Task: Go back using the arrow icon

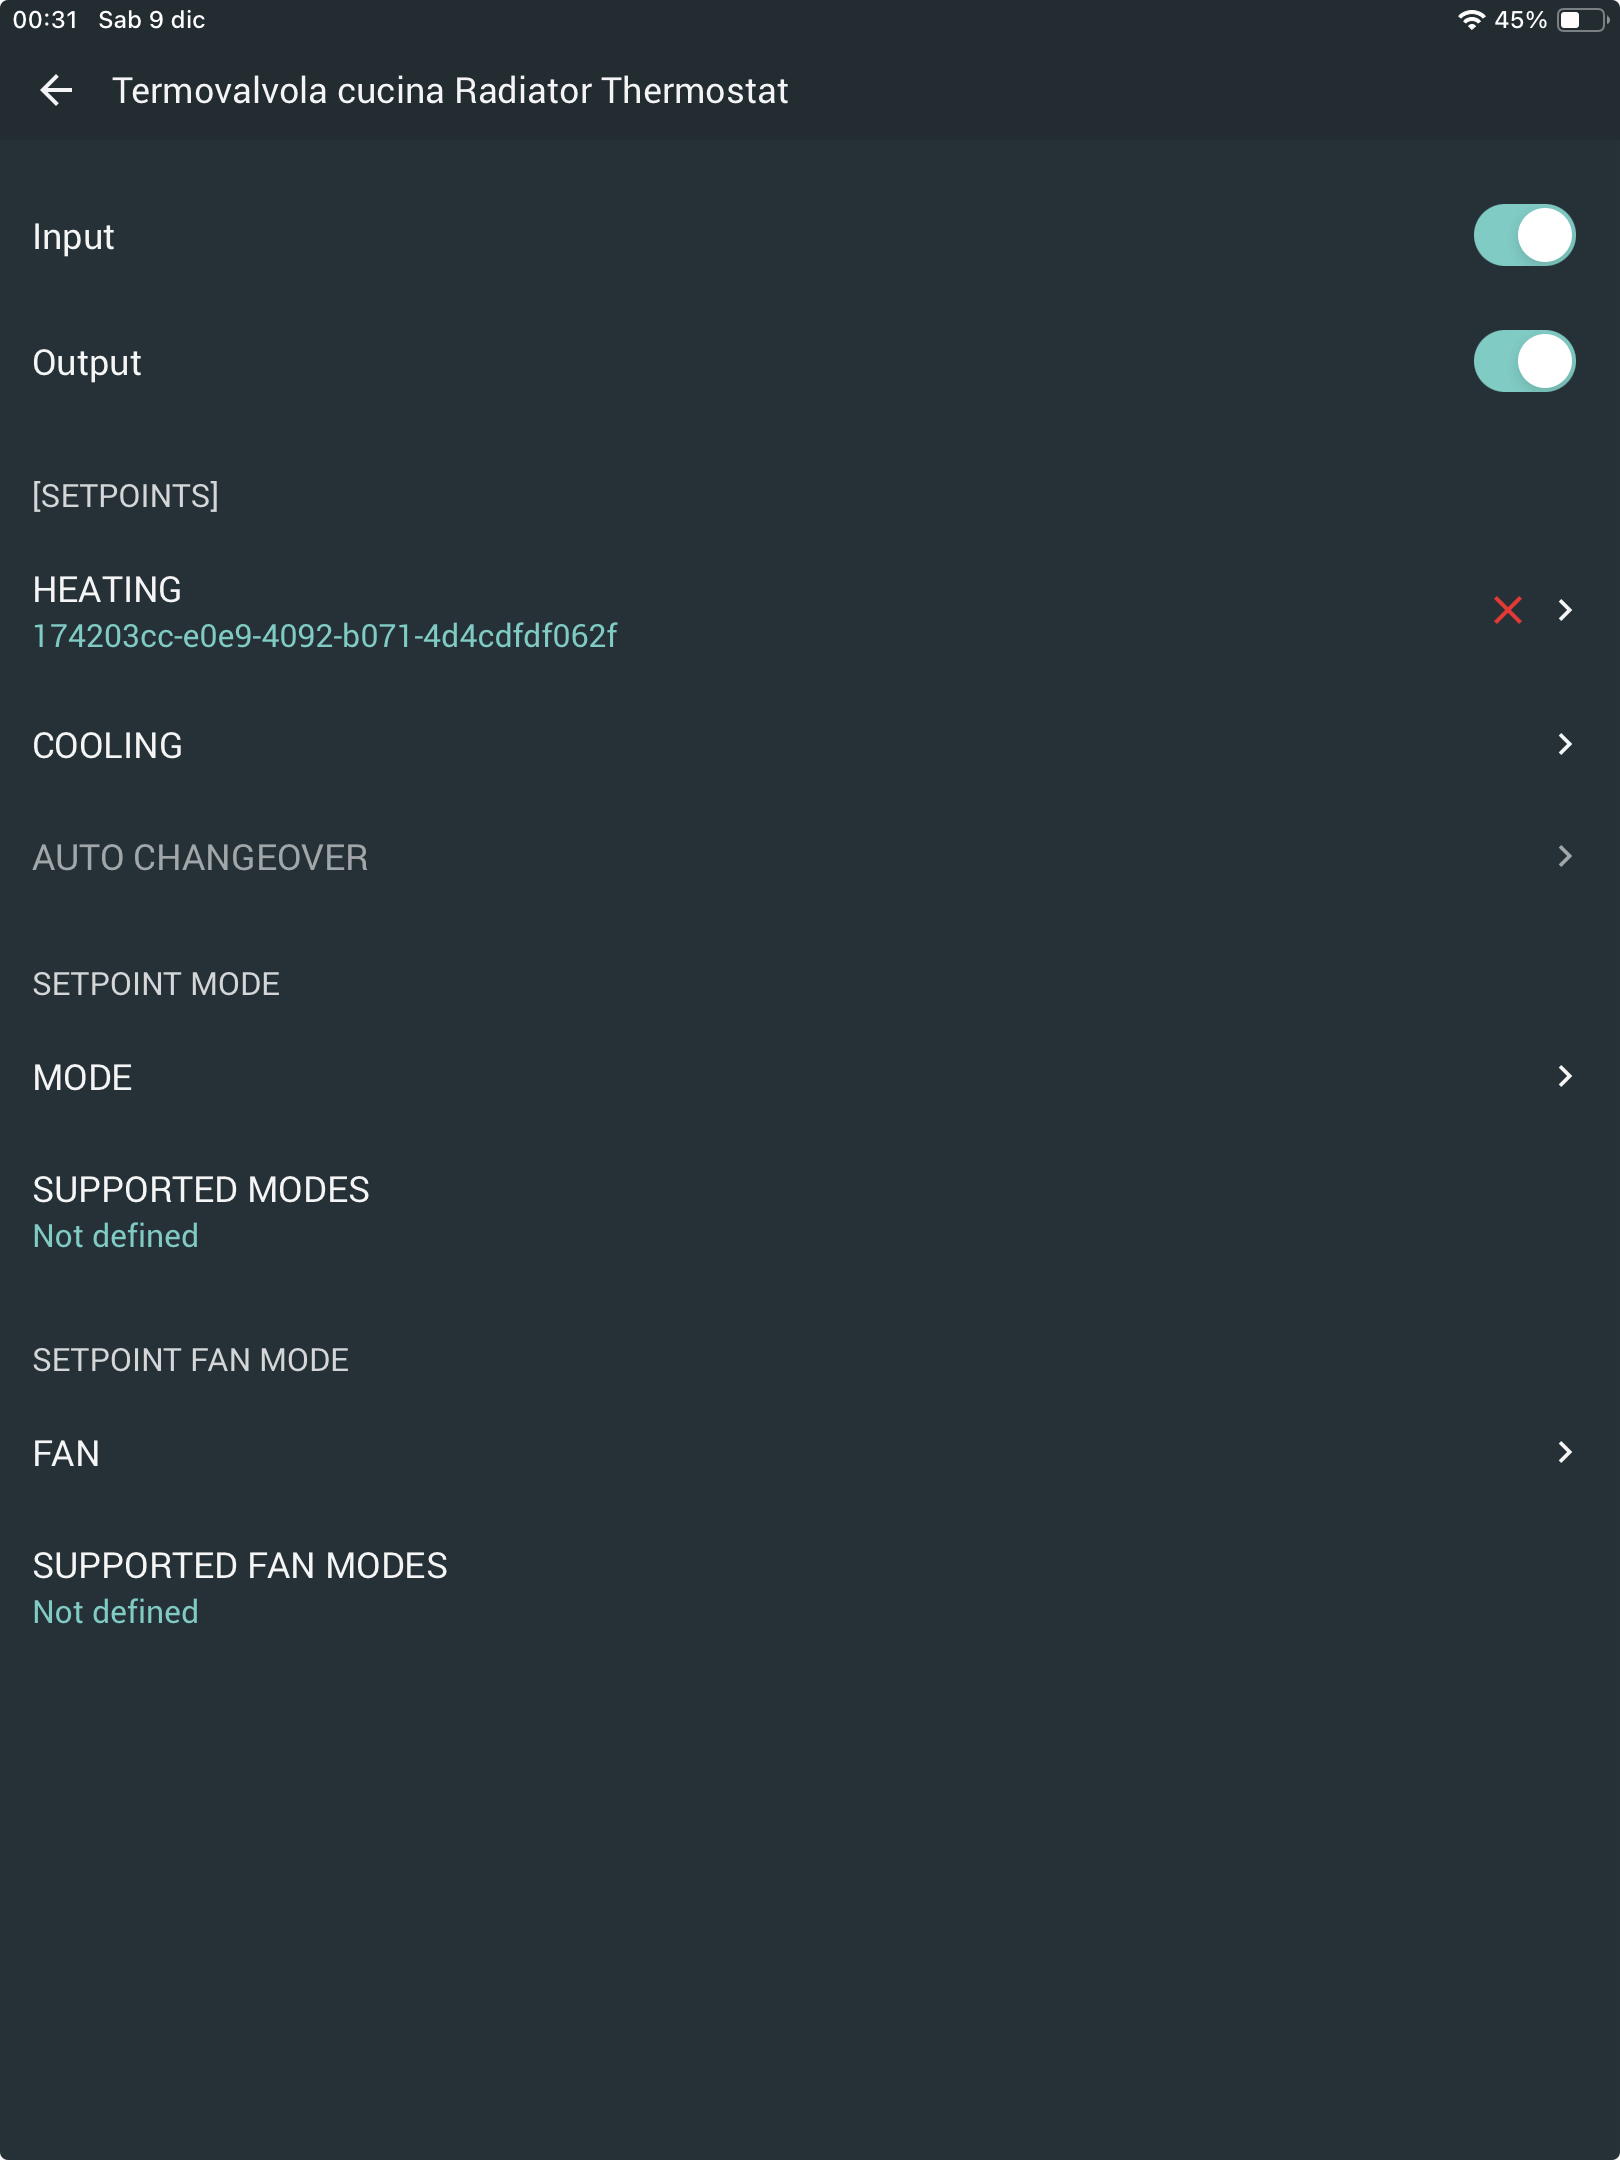Action: coord(56,90)
